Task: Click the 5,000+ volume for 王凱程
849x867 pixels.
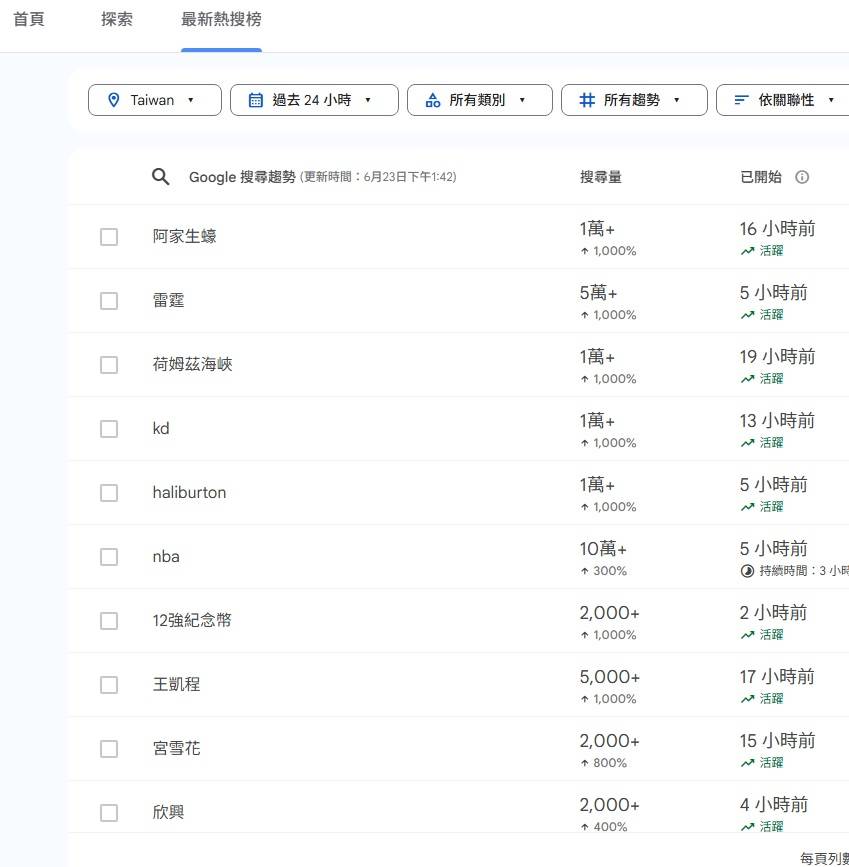Action: coord(610,677)
